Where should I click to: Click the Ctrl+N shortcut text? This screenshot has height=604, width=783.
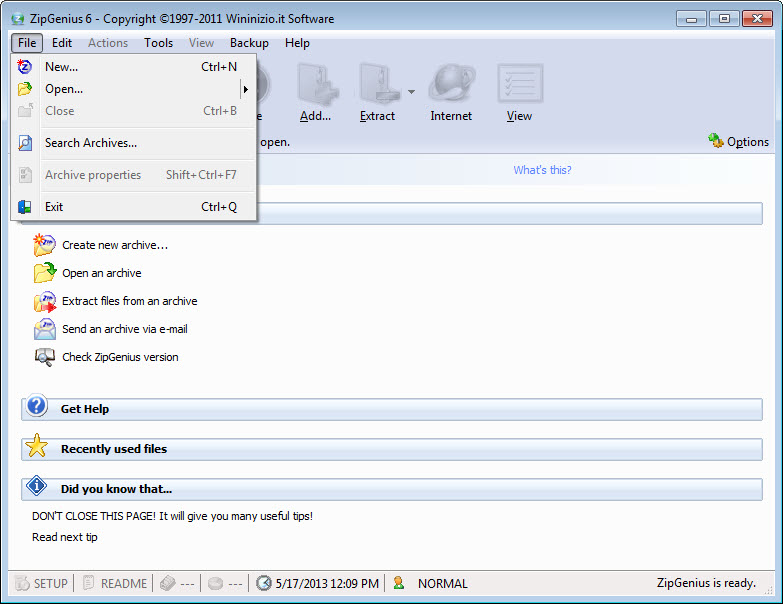pyautogui.click(x=219, y=67)
